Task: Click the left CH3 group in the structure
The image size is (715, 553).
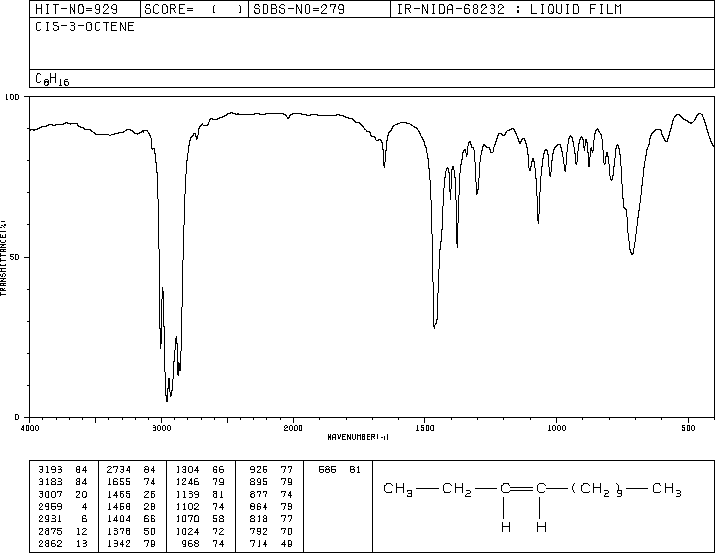Action: (398, 489)
